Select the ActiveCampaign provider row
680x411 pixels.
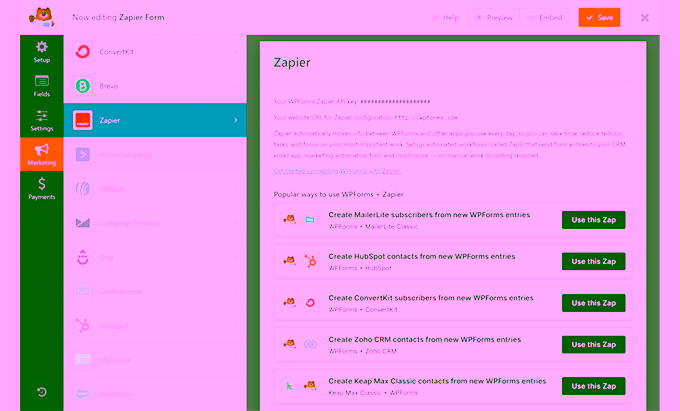[x=155, y=154]
